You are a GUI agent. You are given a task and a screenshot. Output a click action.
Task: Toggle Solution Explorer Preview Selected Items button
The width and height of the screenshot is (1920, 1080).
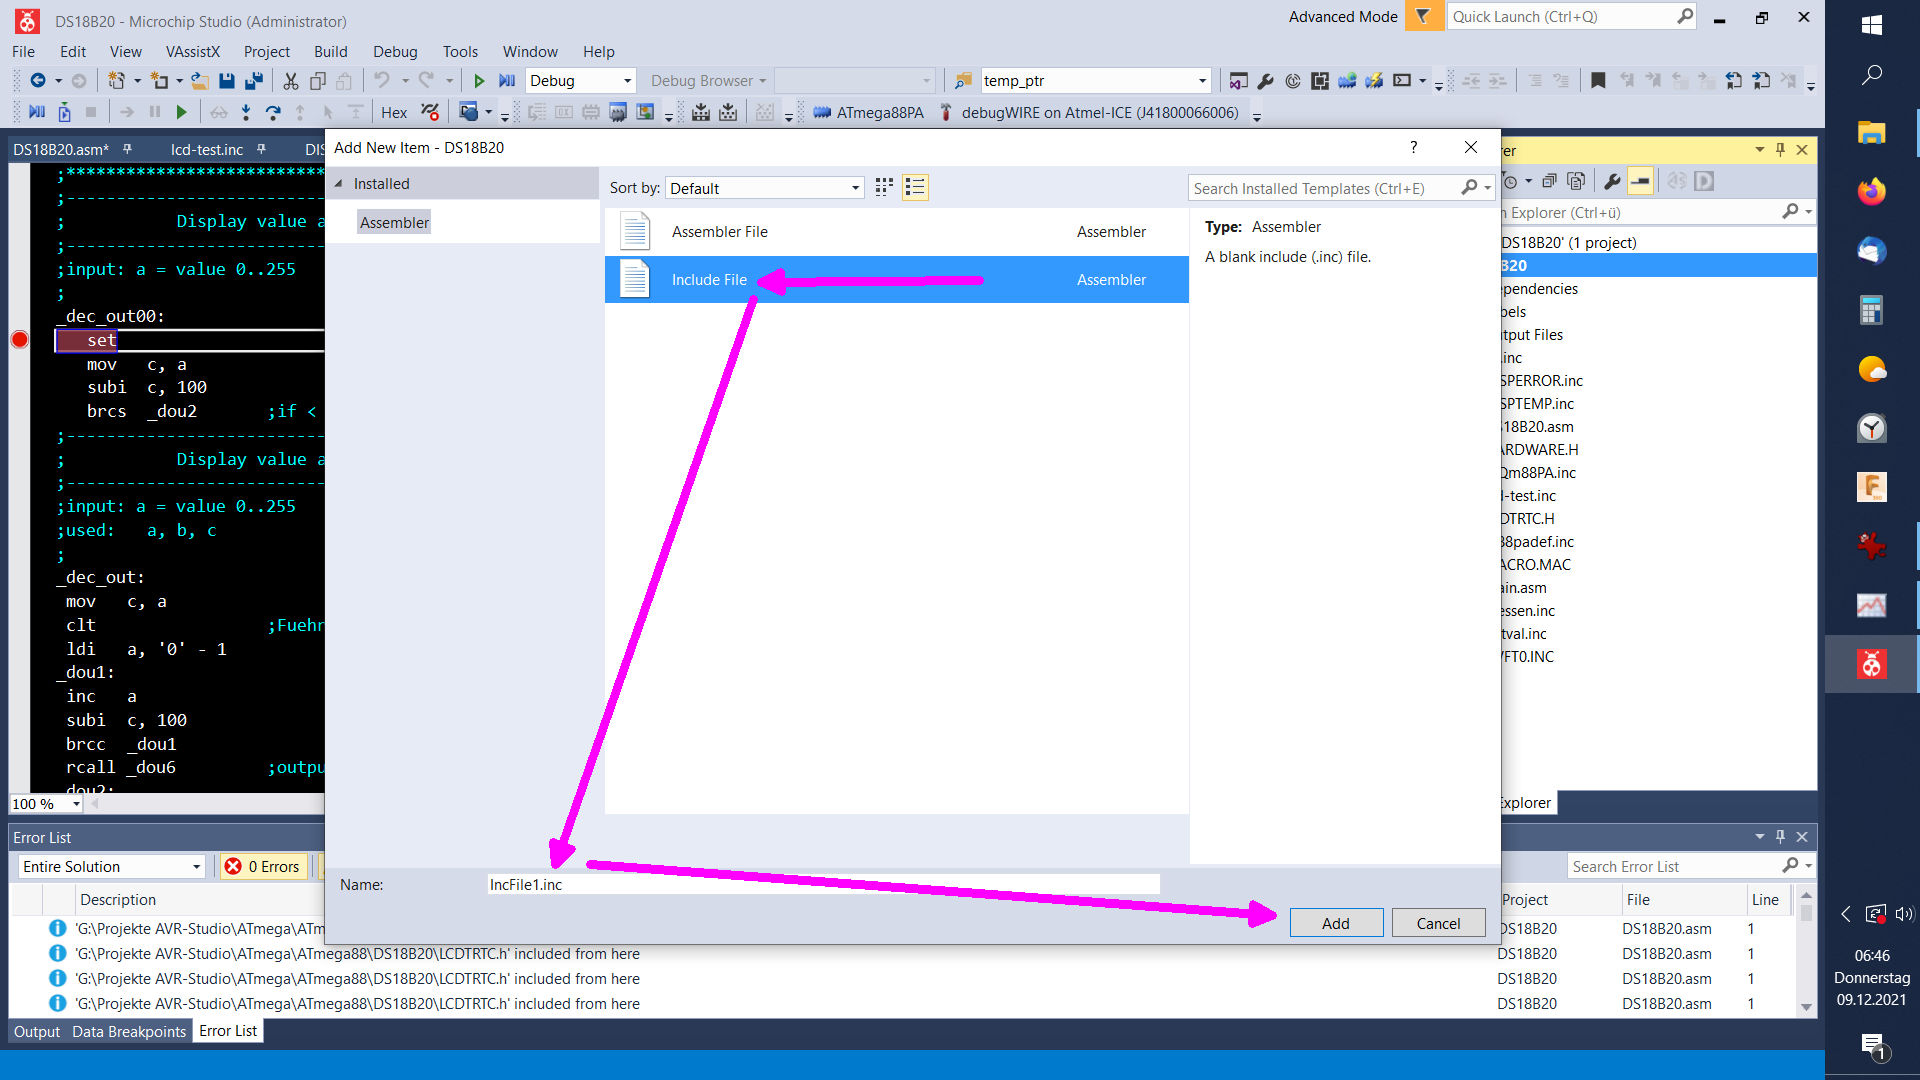[x=1640, y=181]
